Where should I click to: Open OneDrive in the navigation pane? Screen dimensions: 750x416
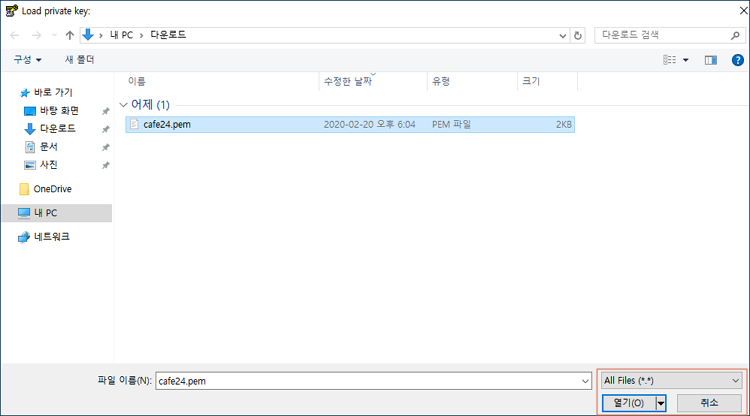coord(52,189)
